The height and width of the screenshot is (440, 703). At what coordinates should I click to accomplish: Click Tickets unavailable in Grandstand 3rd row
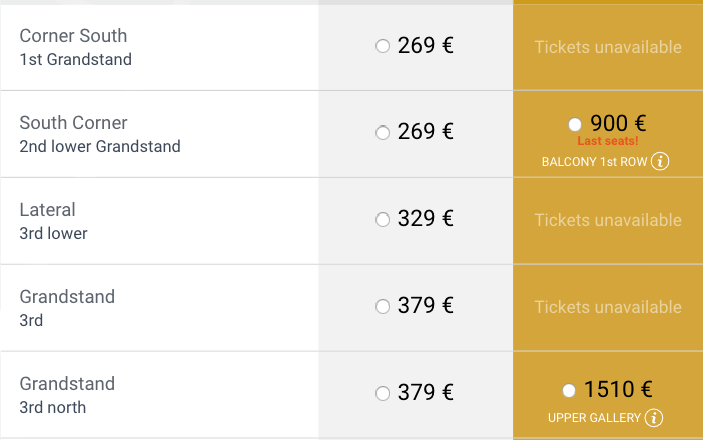click(x=608, y=307)
